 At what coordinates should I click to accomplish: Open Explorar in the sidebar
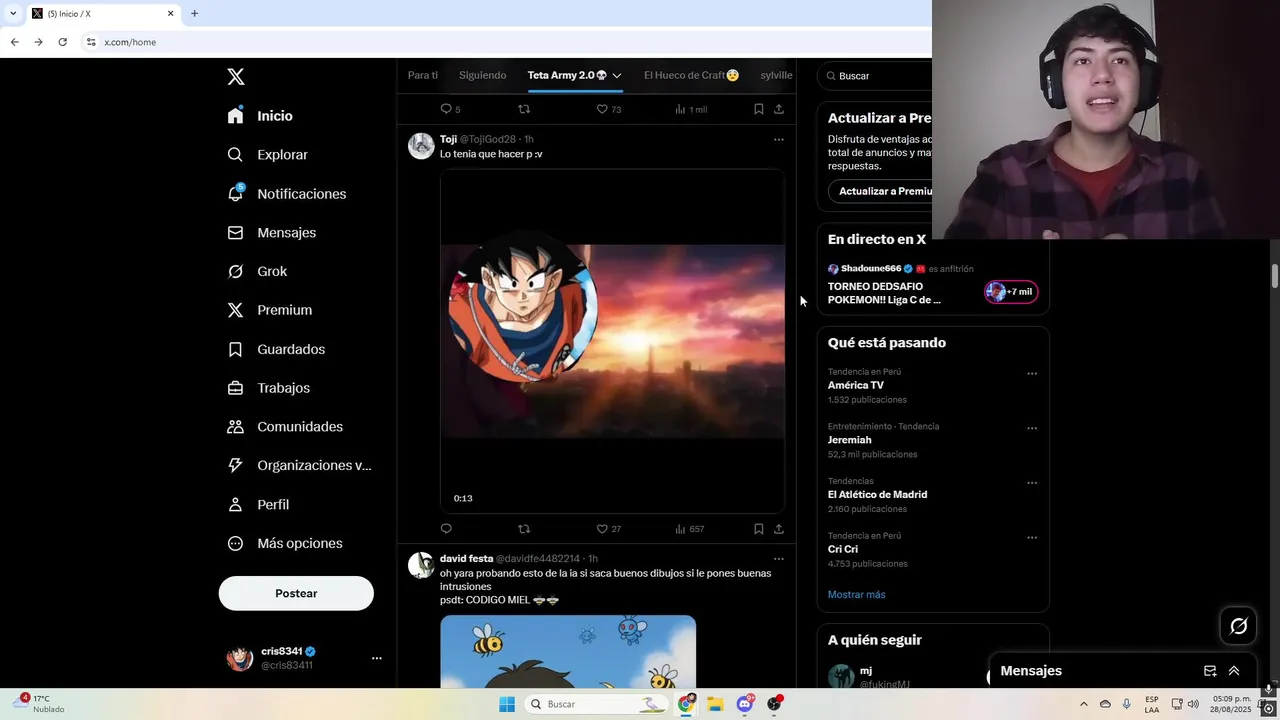tap(267, 155)
